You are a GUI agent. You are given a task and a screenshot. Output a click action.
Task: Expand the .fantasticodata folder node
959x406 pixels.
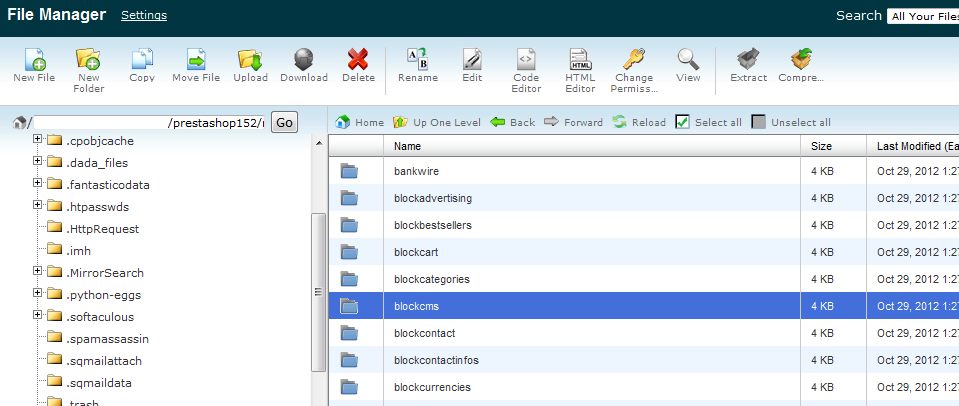click(x=38, y=183)
